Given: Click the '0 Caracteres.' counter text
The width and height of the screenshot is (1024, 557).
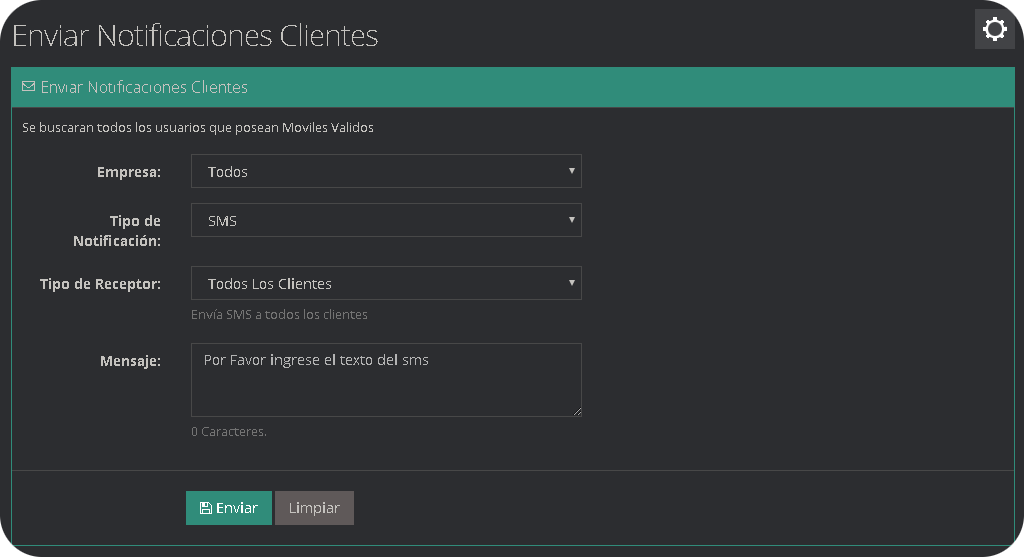Looking at the screenshot, I should pos(229,432).
